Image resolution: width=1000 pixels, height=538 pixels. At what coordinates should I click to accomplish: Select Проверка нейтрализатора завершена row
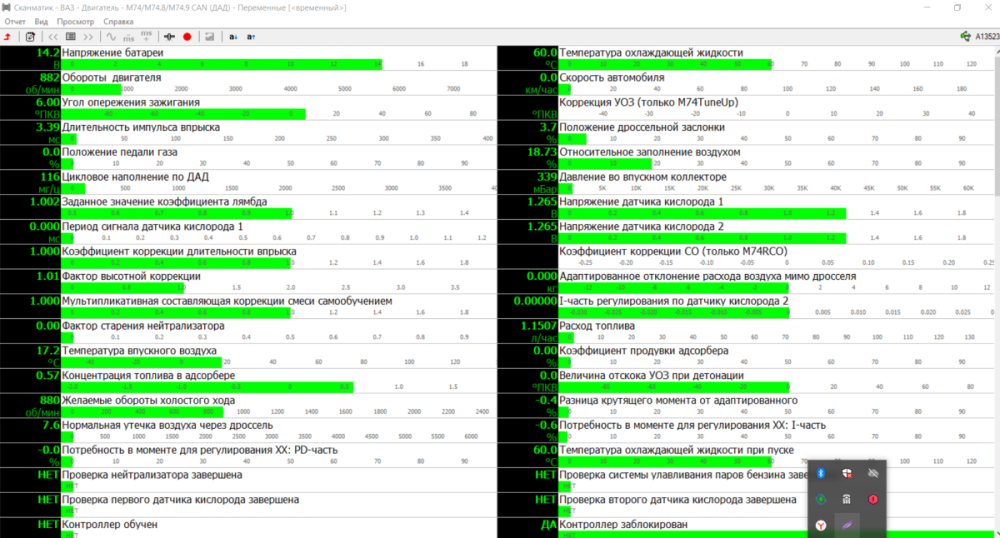248,481
